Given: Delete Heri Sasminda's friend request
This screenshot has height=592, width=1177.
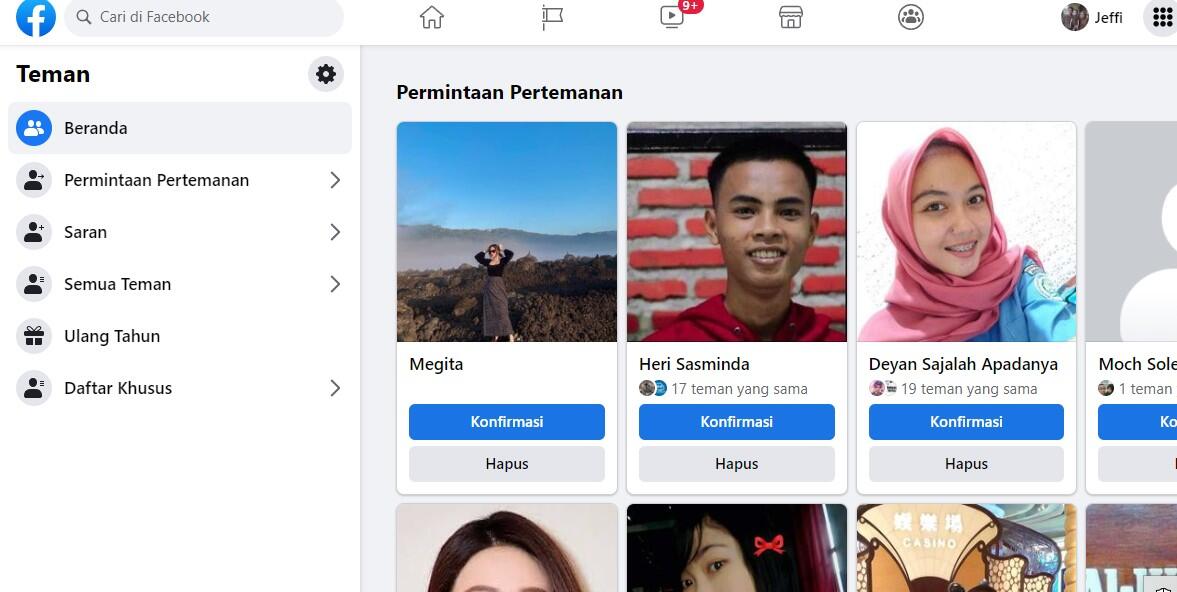Looking at the screenshot, I should point(736,464).
